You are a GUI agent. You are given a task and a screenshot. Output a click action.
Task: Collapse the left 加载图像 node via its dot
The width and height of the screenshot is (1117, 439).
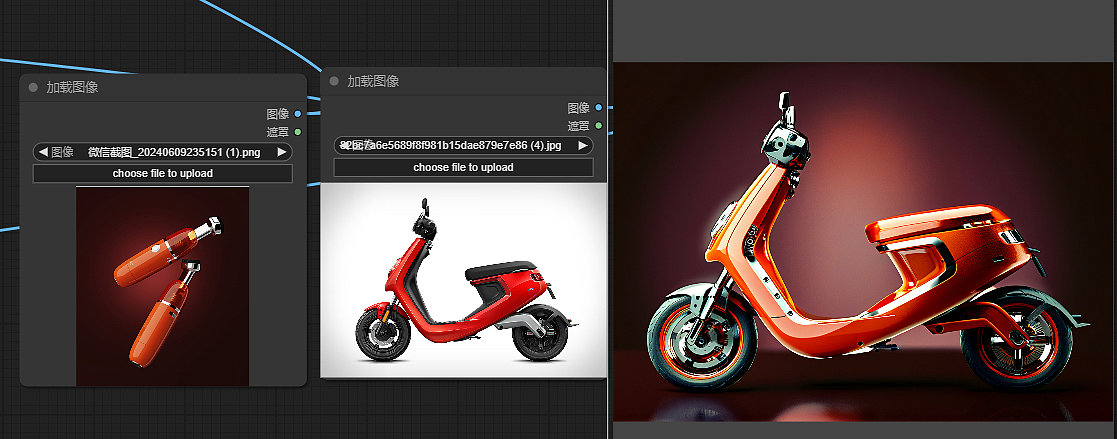tap(33, 87)
